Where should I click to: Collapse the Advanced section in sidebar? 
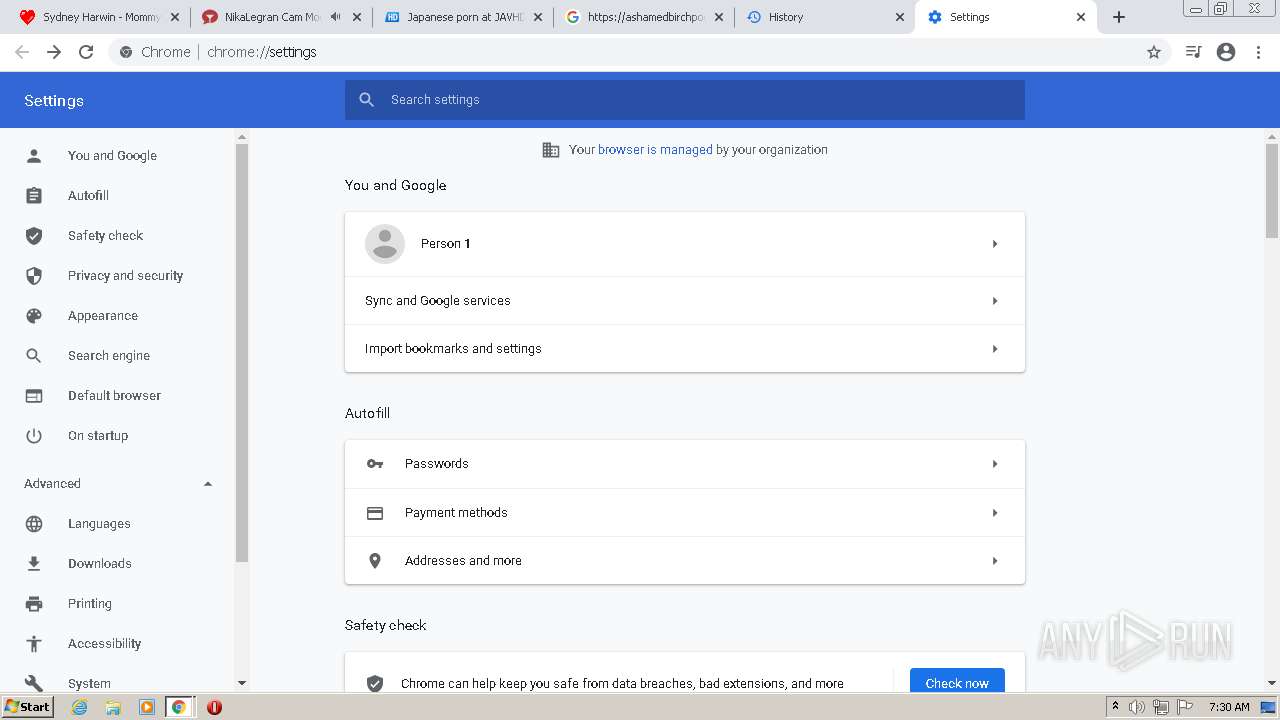[x=208, y=484]
